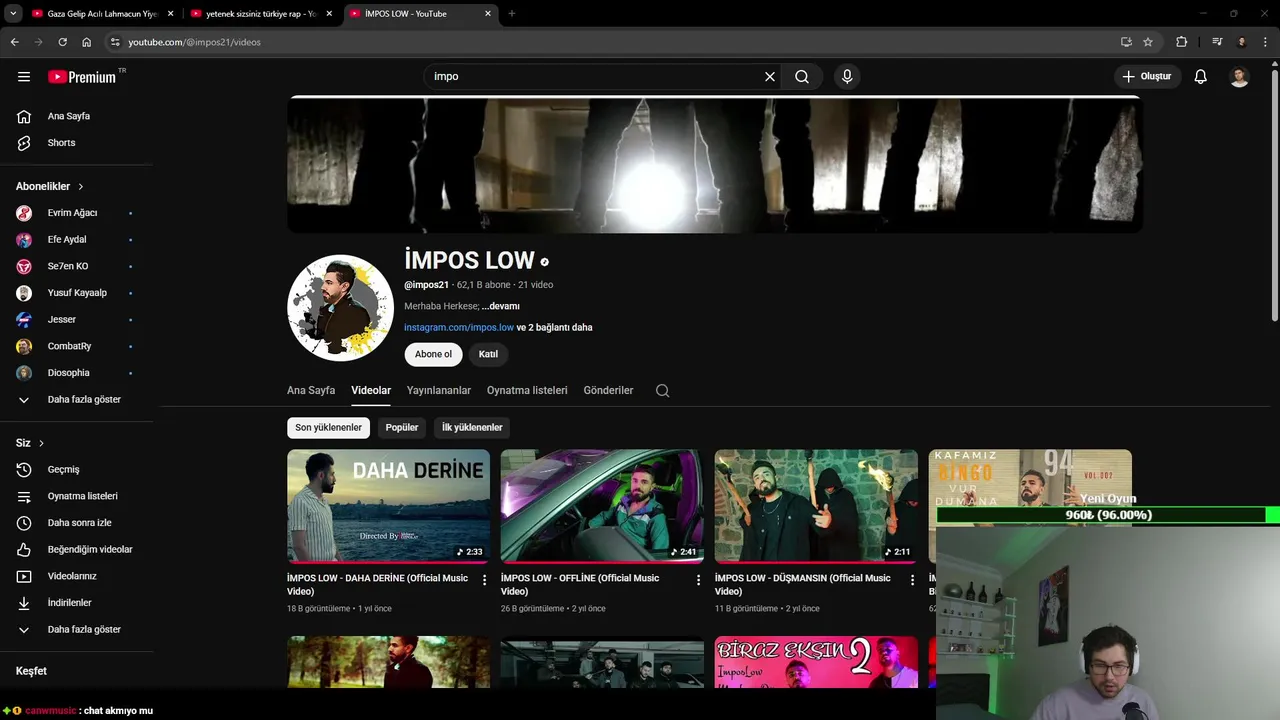
Task: Expand Abonelikler section arrow
Action: click(81, 187)
